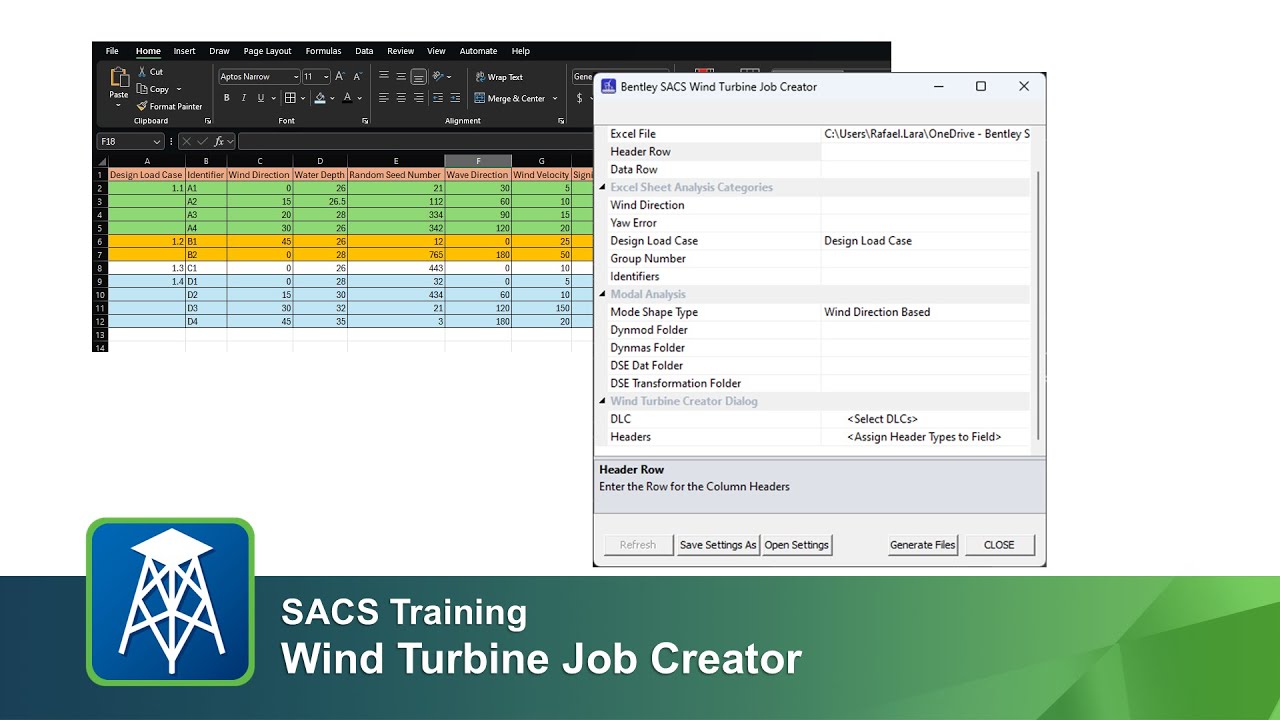Open the File menu in Excel
This screenshot has width=1280, height=720.
(x=112, y=51)
